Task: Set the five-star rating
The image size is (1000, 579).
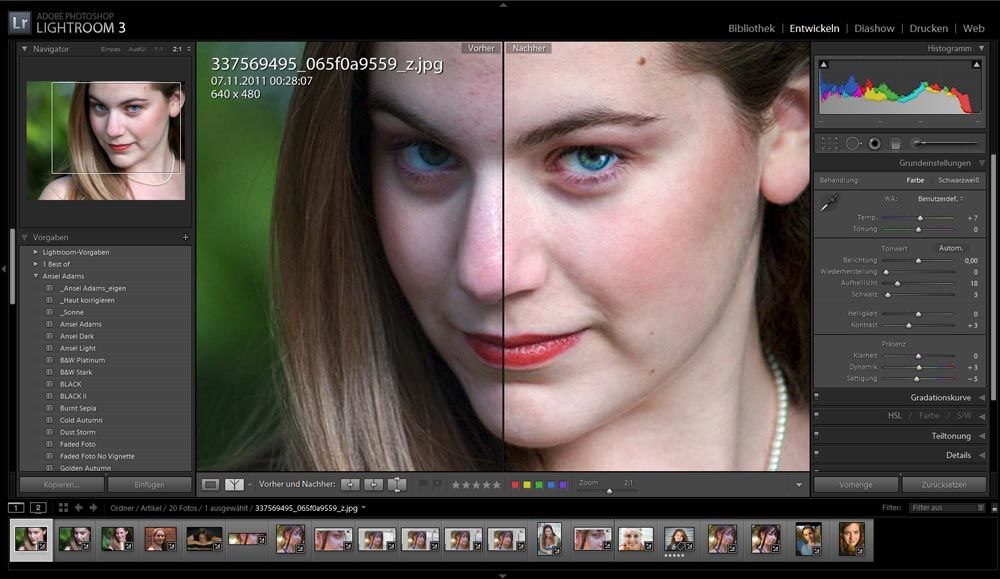Action: tap(496, 485)
